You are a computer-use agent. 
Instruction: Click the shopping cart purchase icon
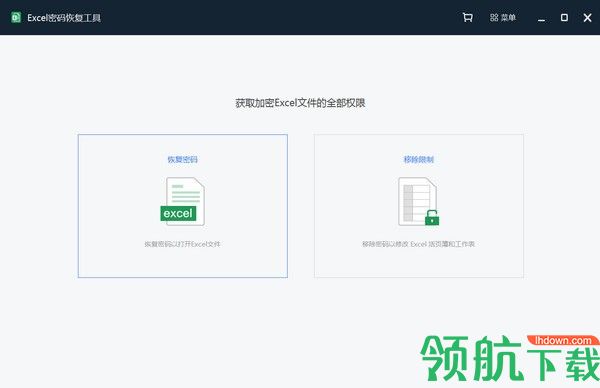click(x=467, y=17)
